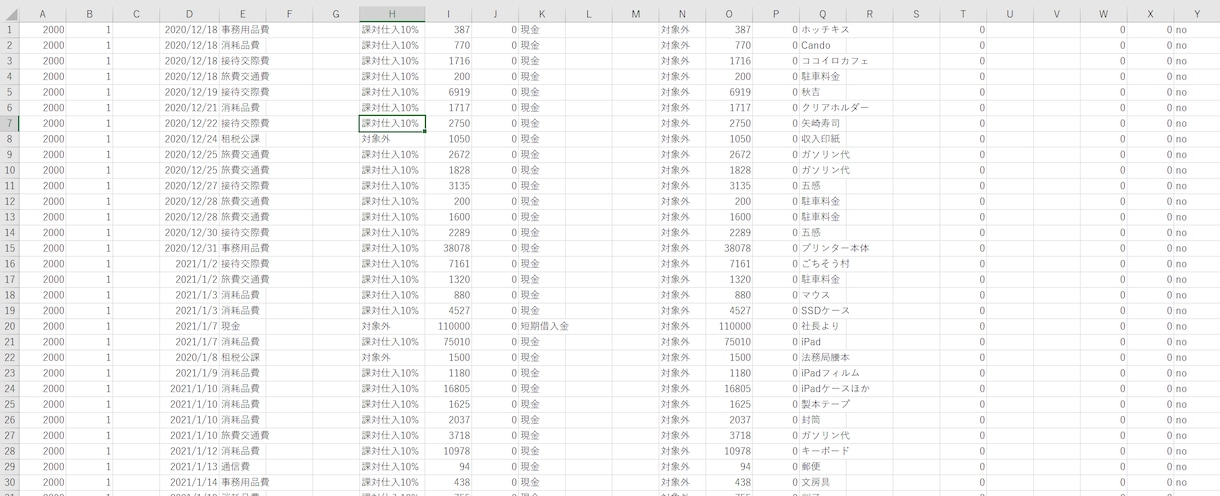This screenshot has height=496, width=1220.
Task: Select row header 30
Action: 9,482
